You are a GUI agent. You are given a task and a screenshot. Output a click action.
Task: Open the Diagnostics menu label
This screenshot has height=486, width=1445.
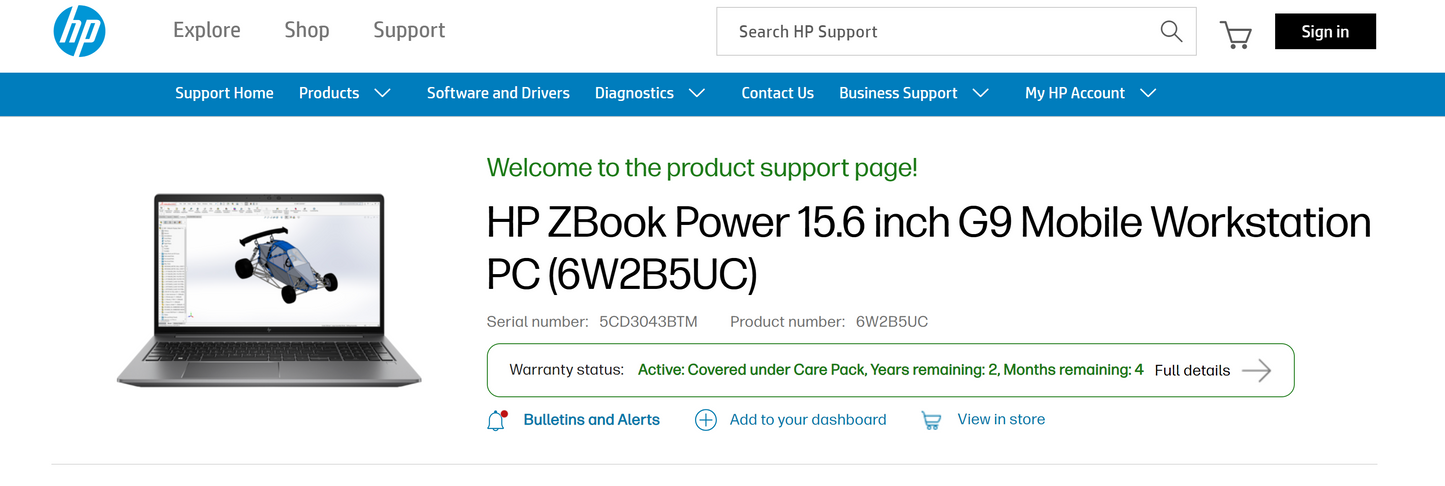[634, 93]
